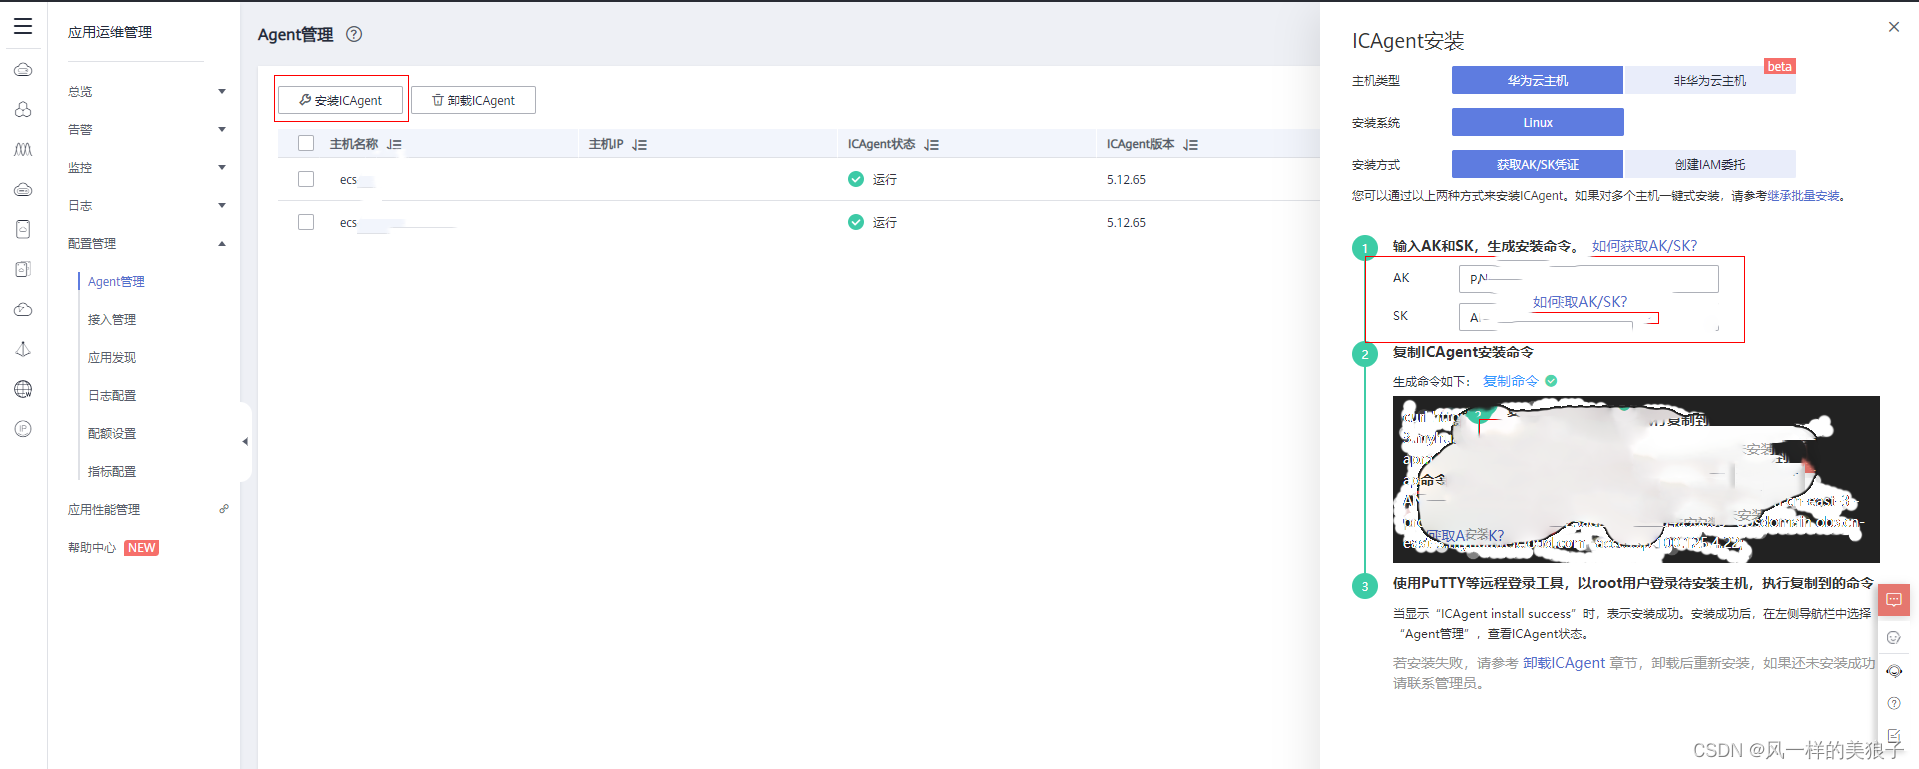
Task: Click the 卸载ICAgent toolbar button
Action: [x=474, y=100]
